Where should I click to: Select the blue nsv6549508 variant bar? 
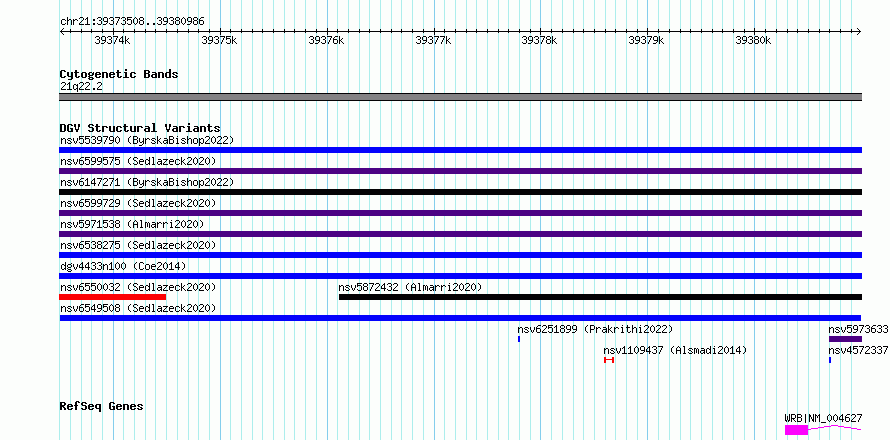(460, 318)
